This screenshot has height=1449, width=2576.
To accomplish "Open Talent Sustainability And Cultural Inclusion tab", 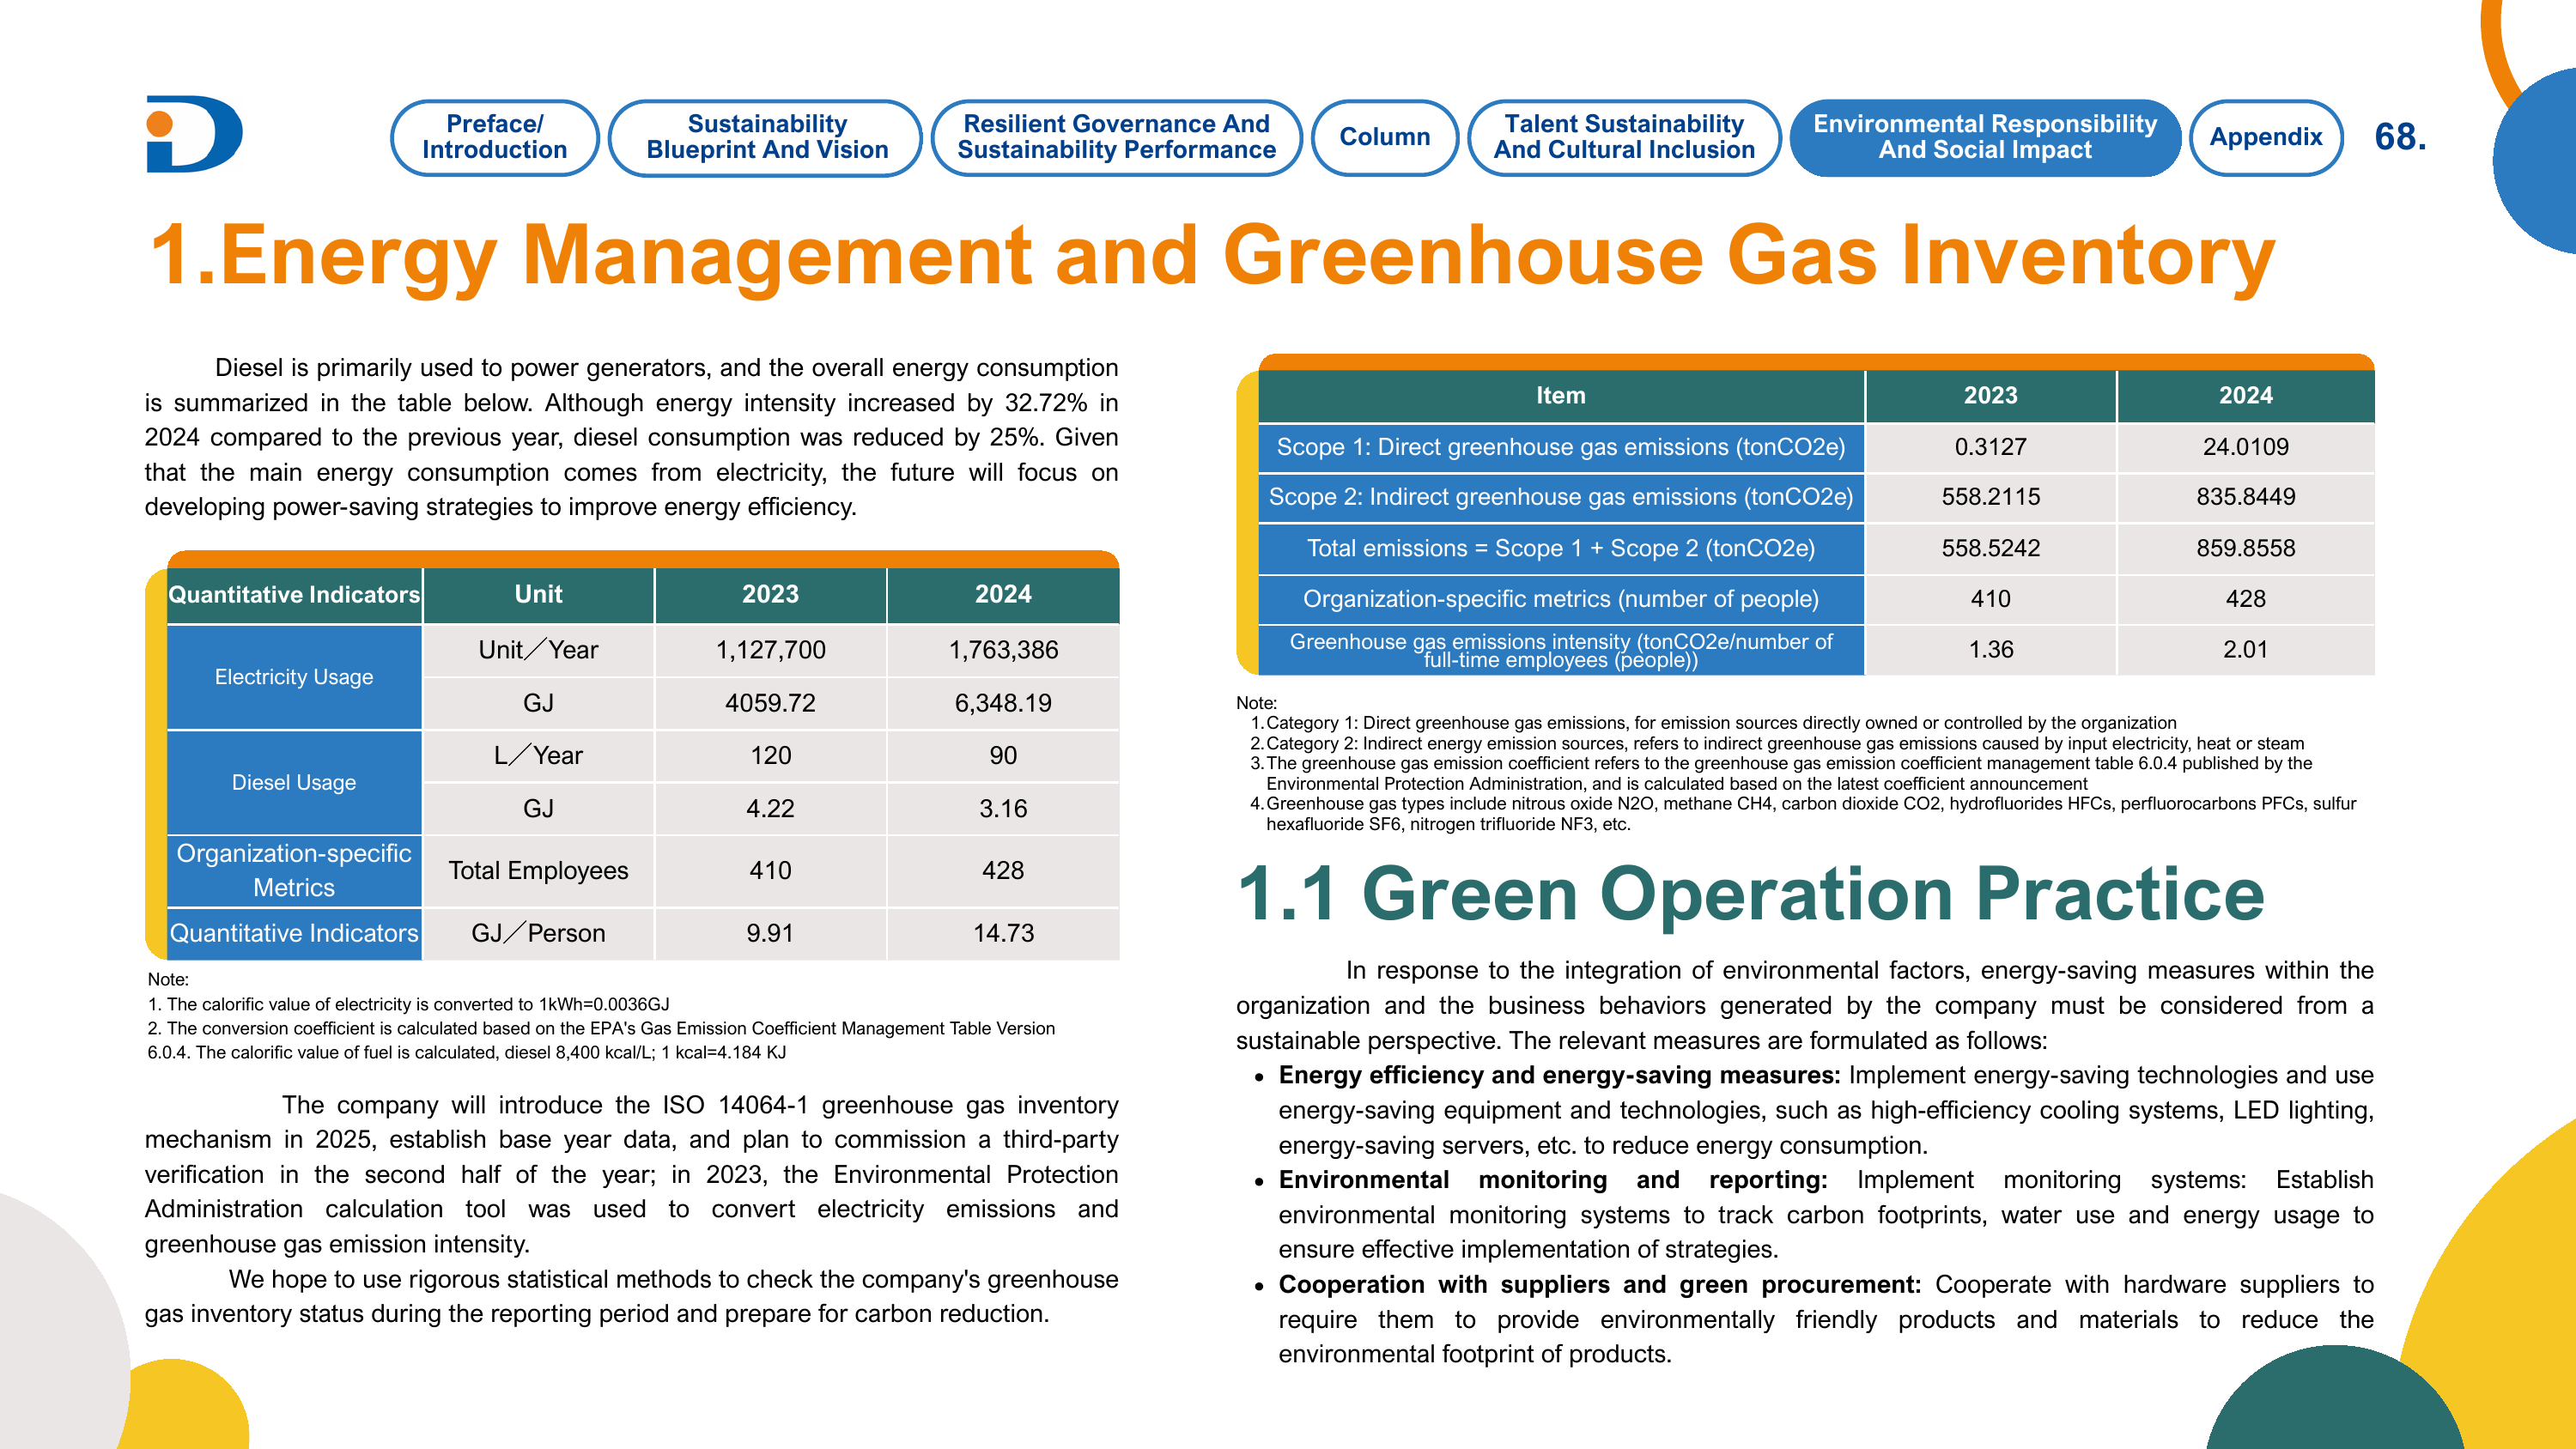I will click(x=1623, y=137).
